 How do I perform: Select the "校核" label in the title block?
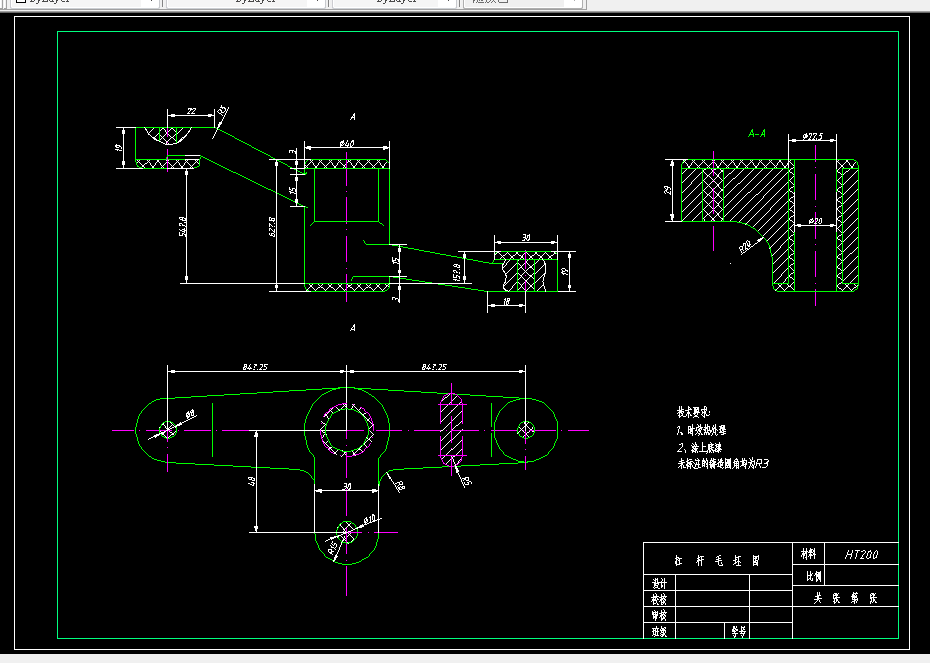660,599
